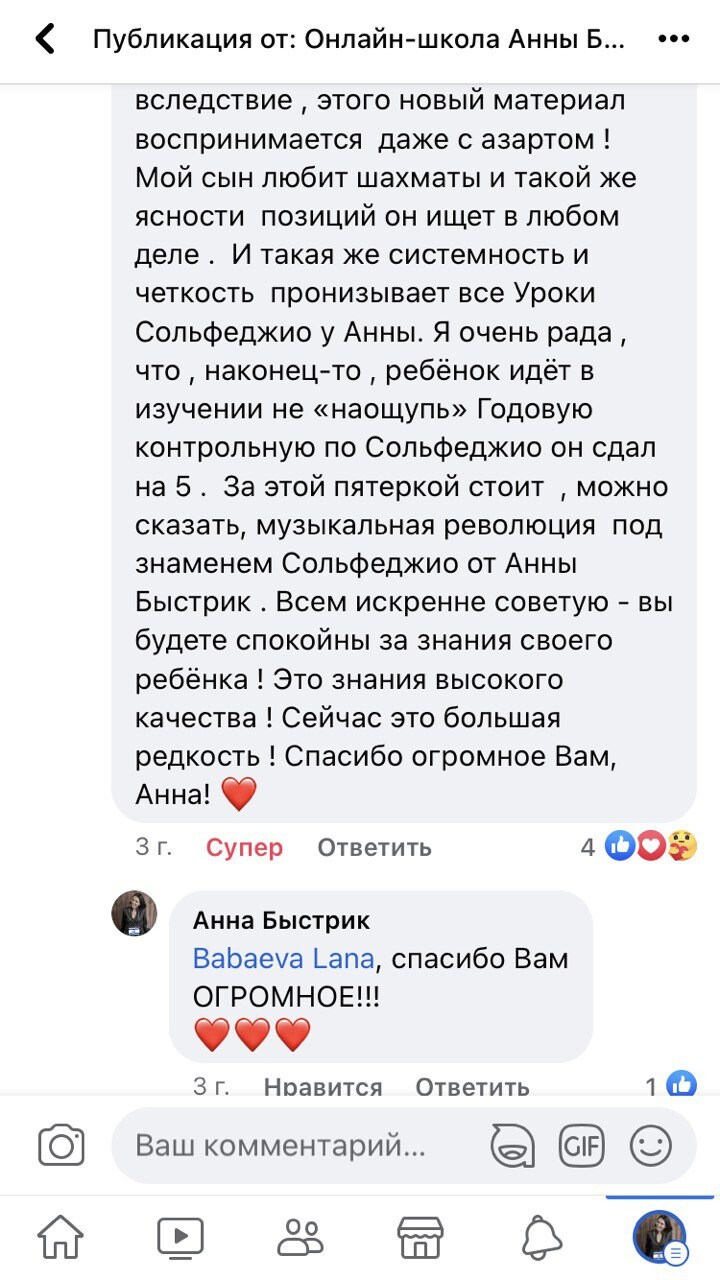Open the sticker picker icon
720x1280 pixels.
(512, 1145)
